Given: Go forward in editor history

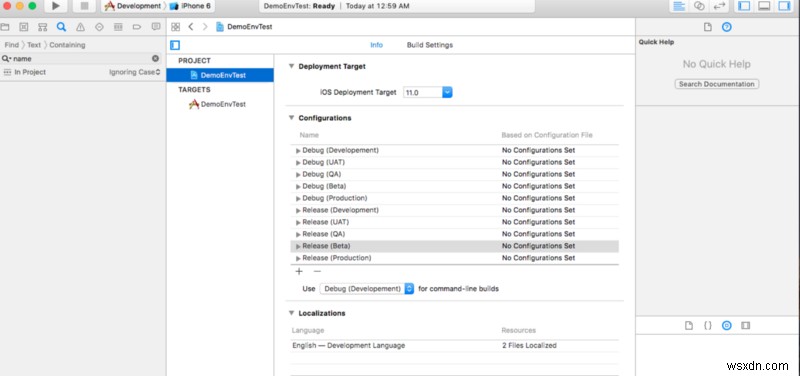Looking at the screenshot, I should 205,27.
